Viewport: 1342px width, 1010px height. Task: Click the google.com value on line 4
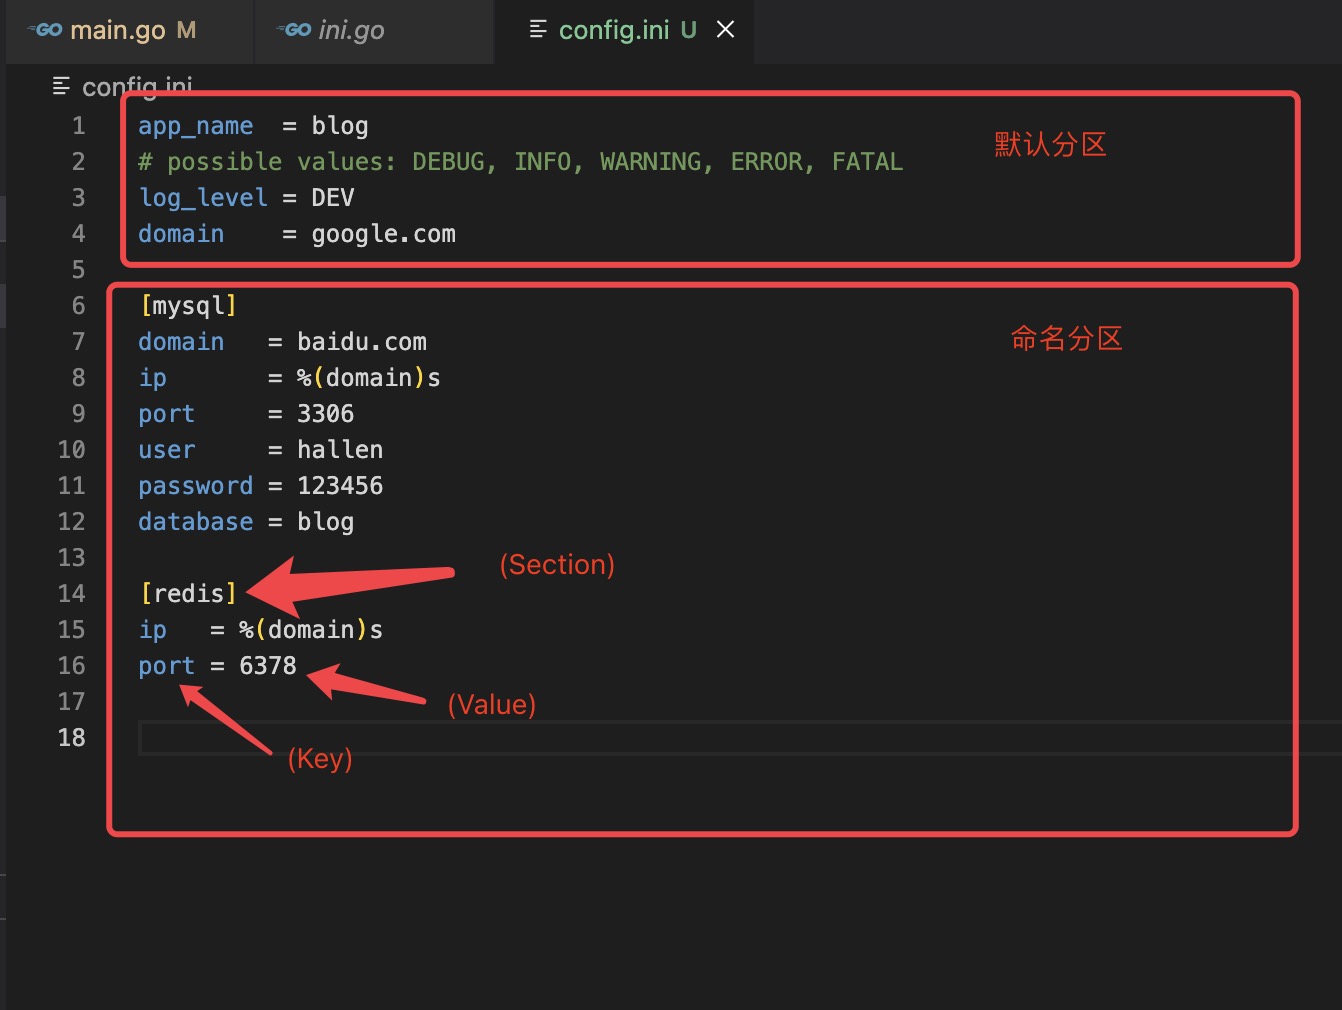(383, 234)
